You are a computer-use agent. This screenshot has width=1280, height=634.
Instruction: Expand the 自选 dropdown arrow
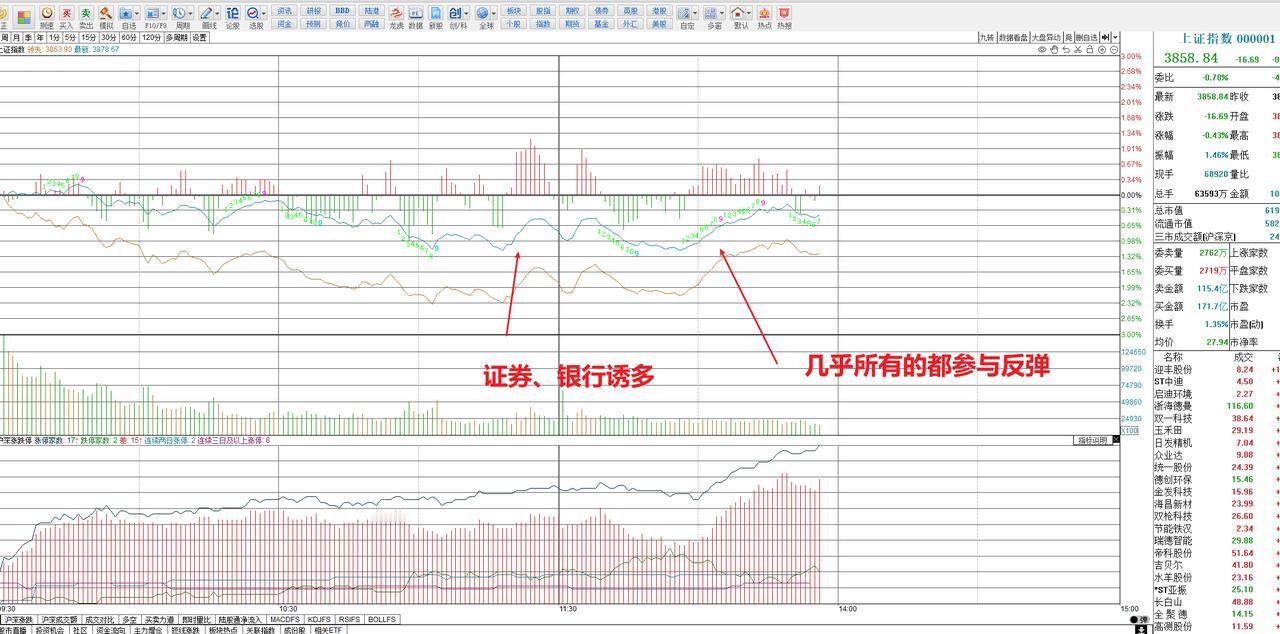139,13
